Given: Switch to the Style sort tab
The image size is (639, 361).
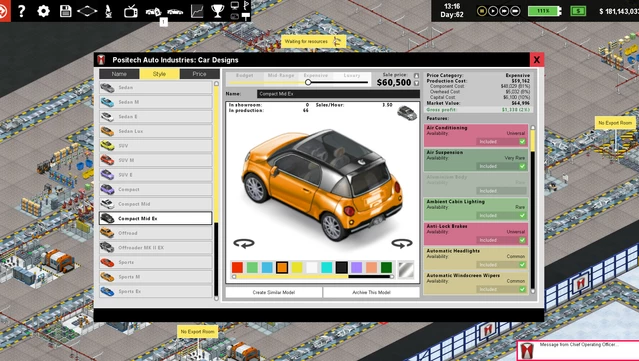Looking at the screenshot, I should click(x=159, y=74).
